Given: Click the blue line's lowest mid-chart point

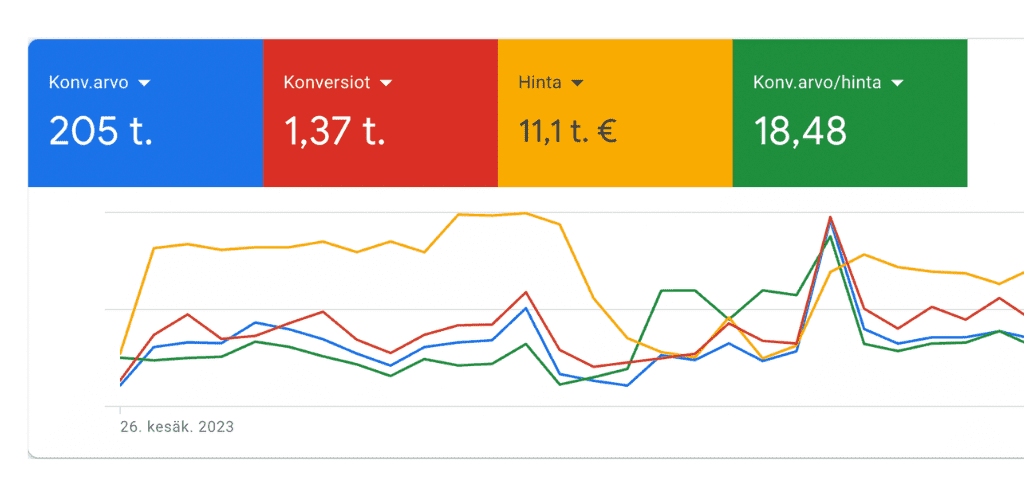Looking at the screenshot, I should [627, 385].
